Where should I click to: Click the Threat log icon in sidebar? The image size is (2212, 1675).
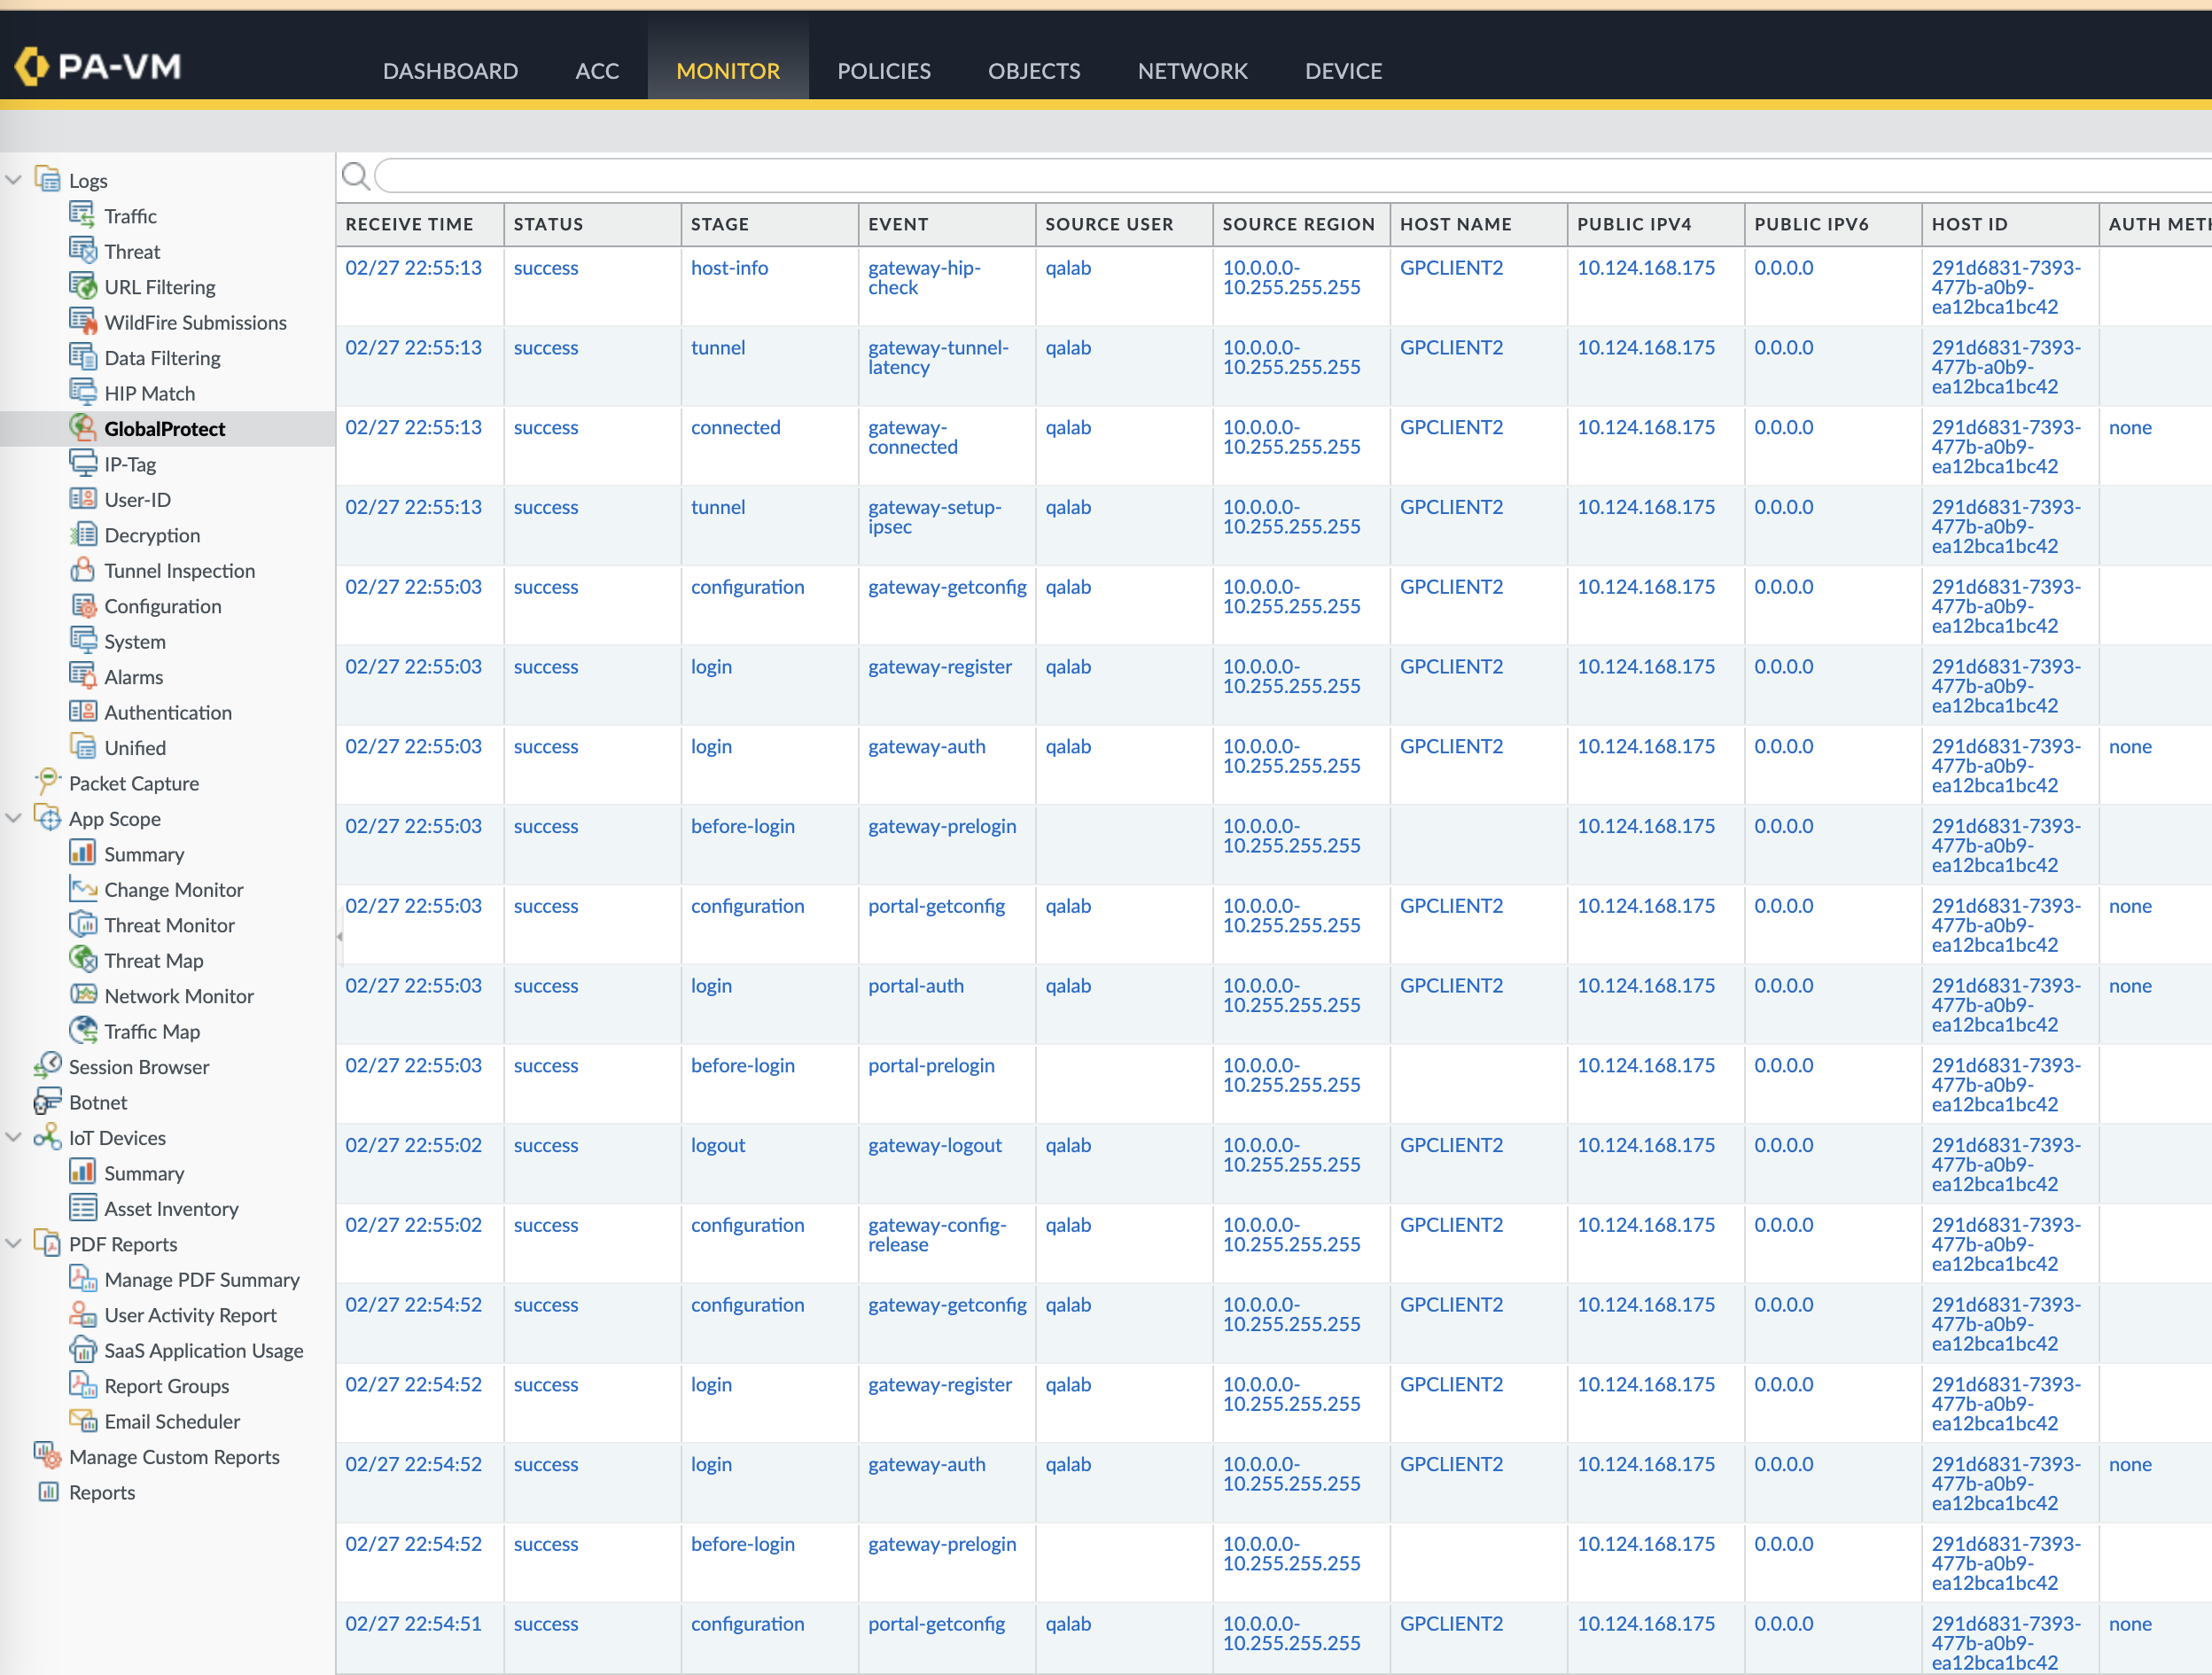point(82,251)
